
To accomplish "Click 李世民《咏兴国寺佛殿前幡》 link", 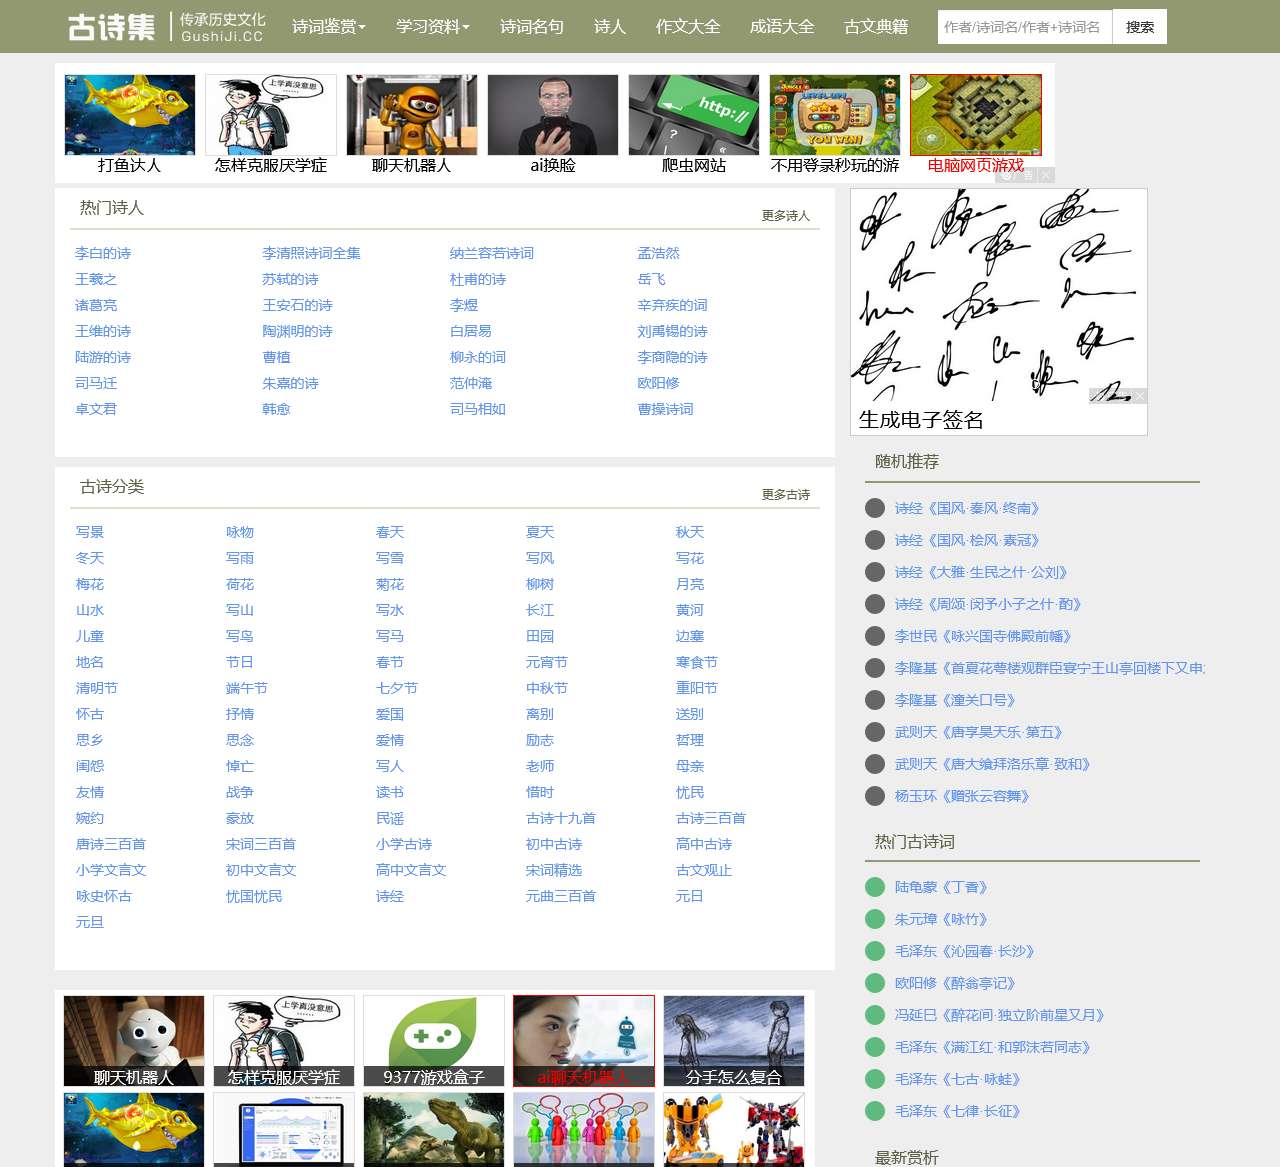I will click(983, 636).
